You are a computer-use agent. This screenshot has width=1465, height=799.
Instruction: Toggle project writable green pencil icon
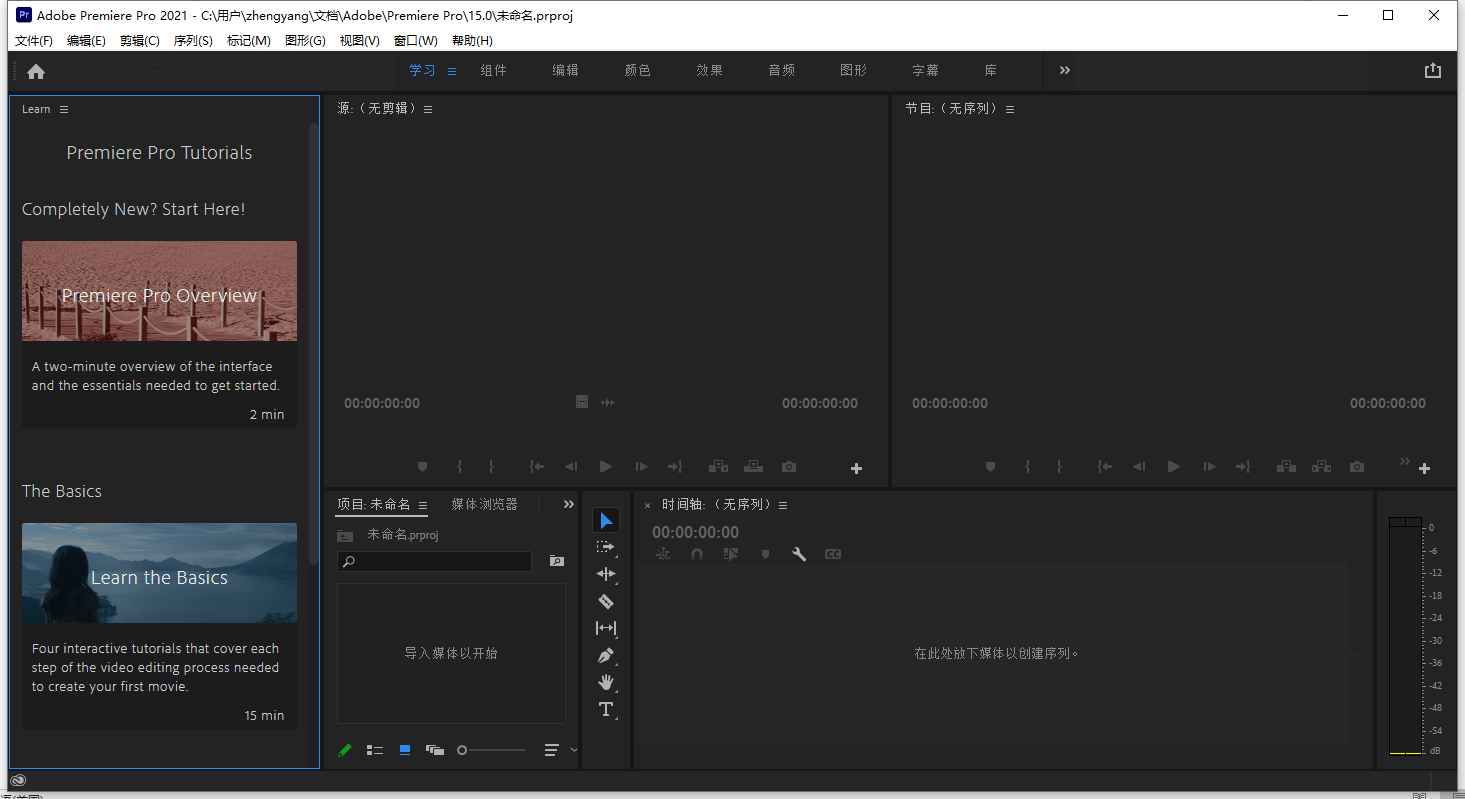point(344,750)
